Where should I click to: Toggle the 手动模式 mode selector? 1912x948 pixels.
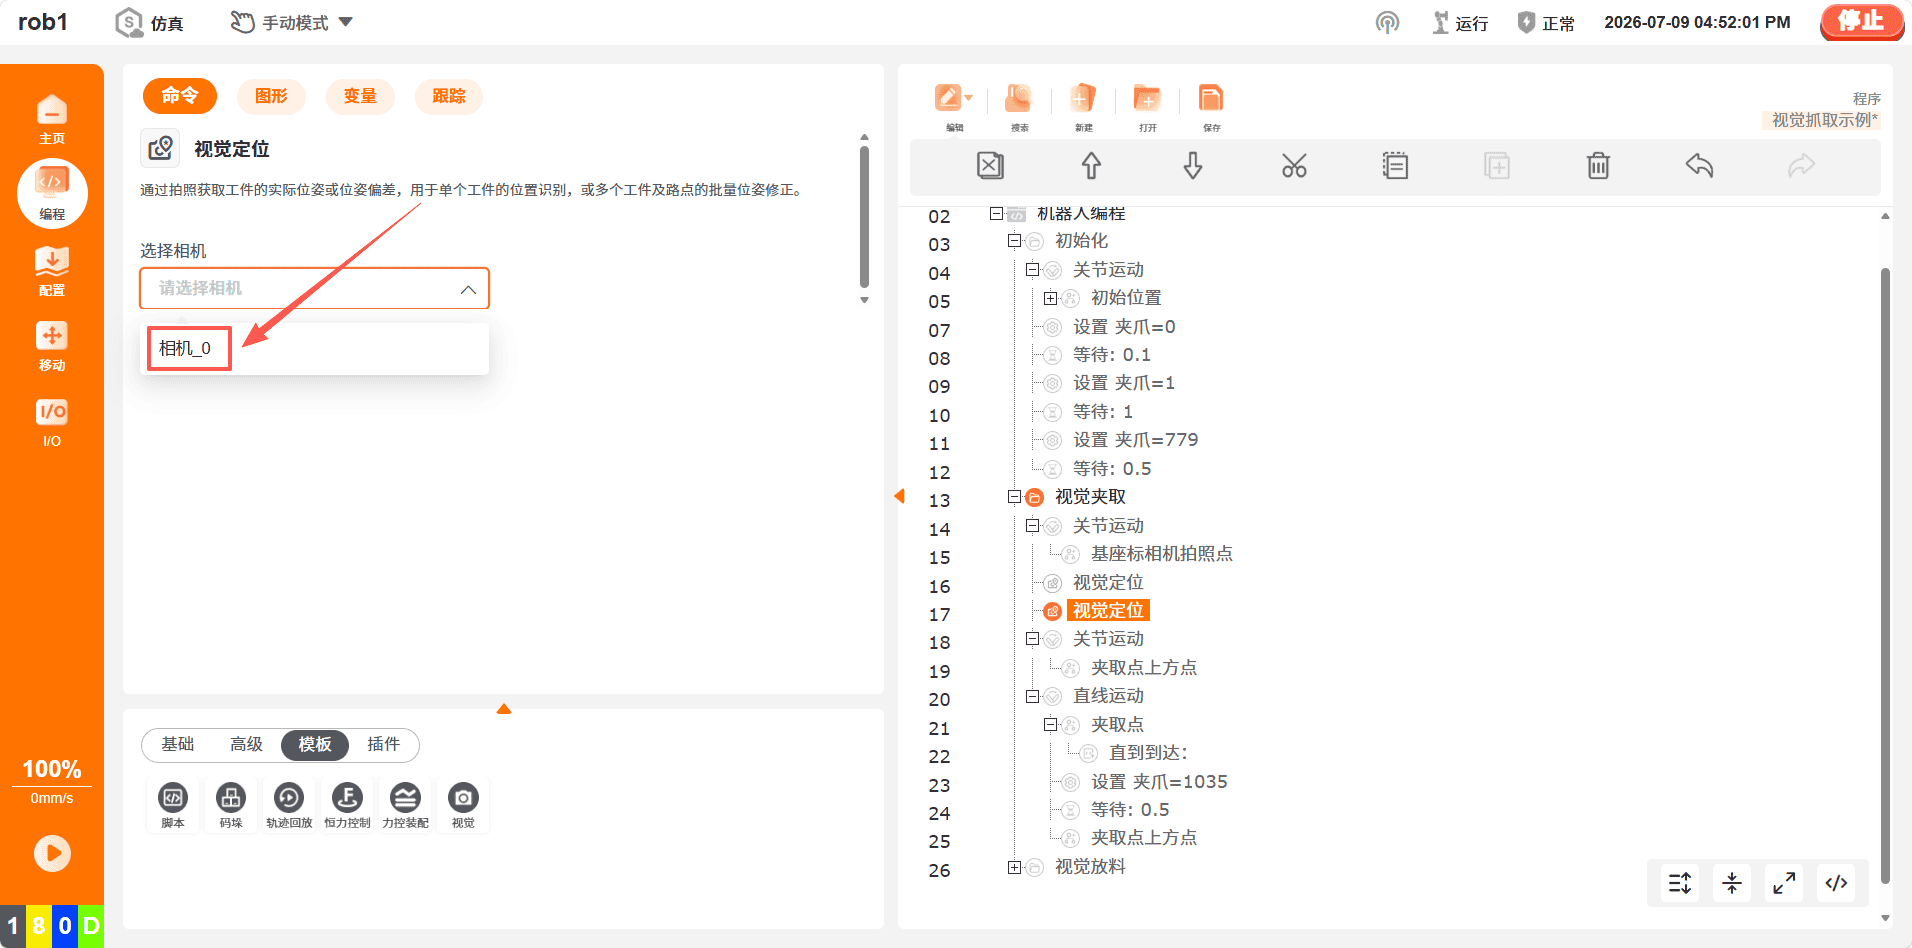[291, 22]
